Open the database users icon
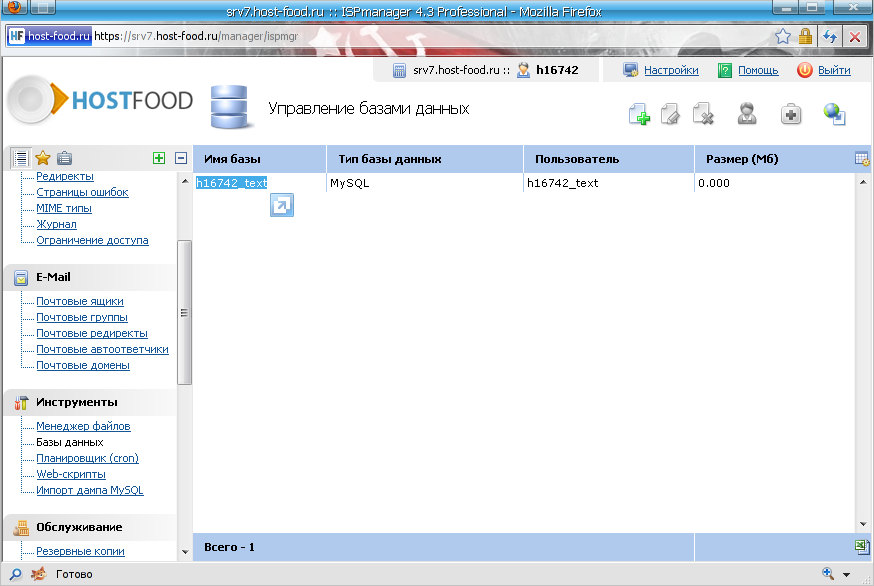This screenshot has width=874, height=586. [746, 114]
